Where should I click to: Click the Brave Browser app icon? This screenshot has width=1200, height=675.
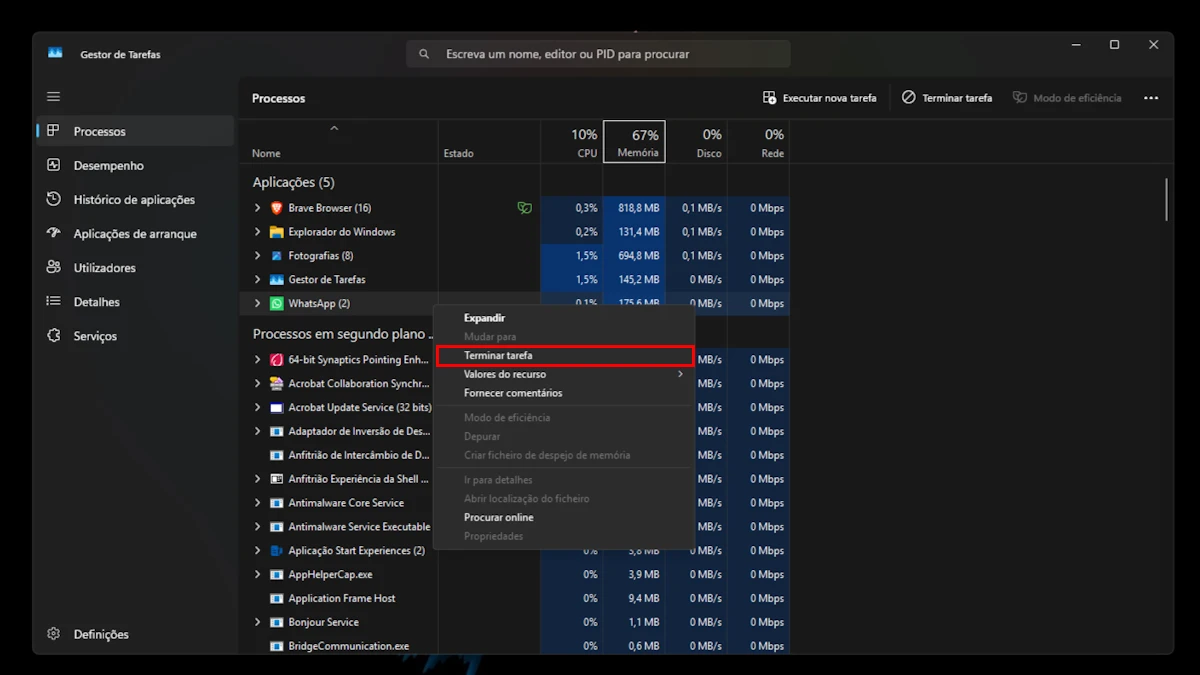point(277,208)
